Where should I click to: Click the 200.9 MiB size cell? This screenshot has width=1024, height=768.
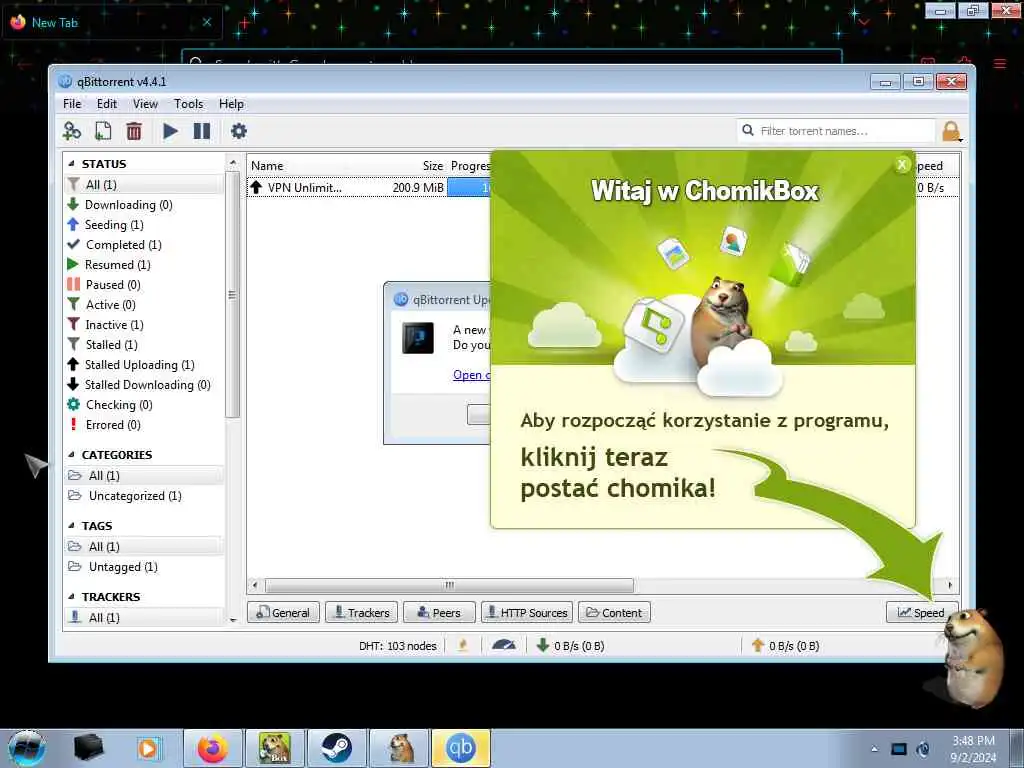click(418, 188)
